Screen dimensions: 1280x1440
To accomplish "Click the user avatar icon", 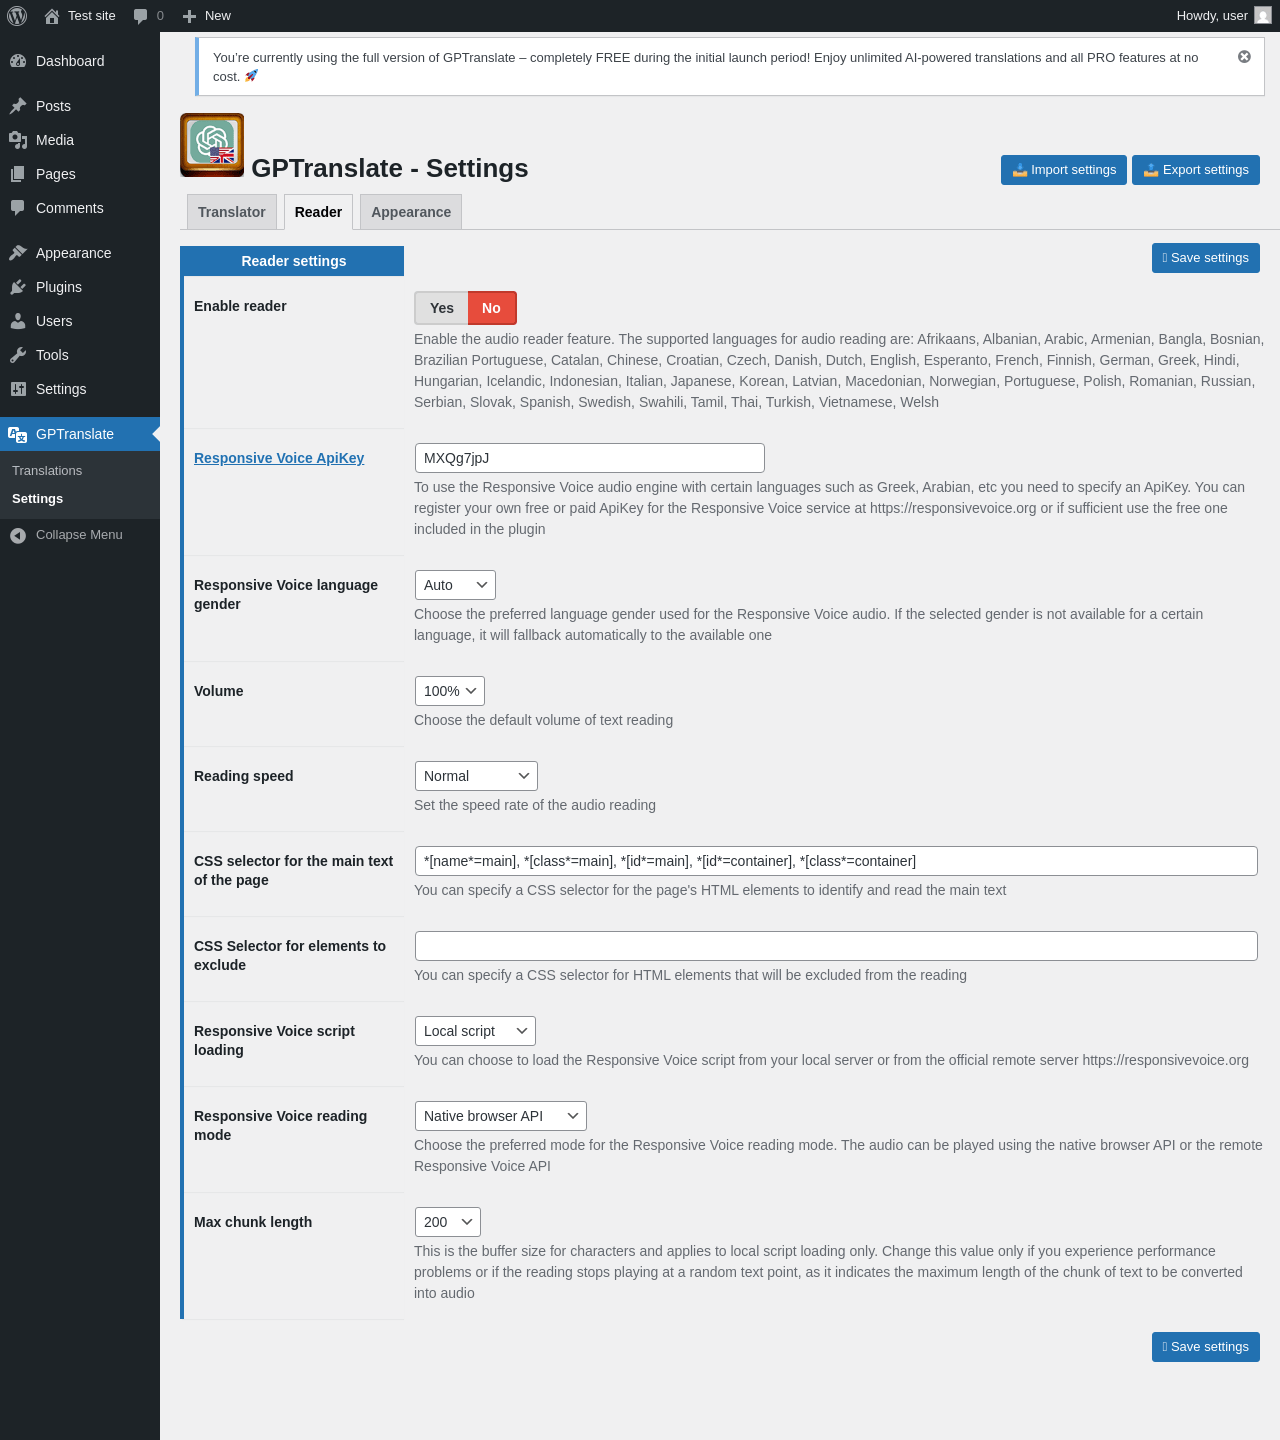I will point(1263,16).
